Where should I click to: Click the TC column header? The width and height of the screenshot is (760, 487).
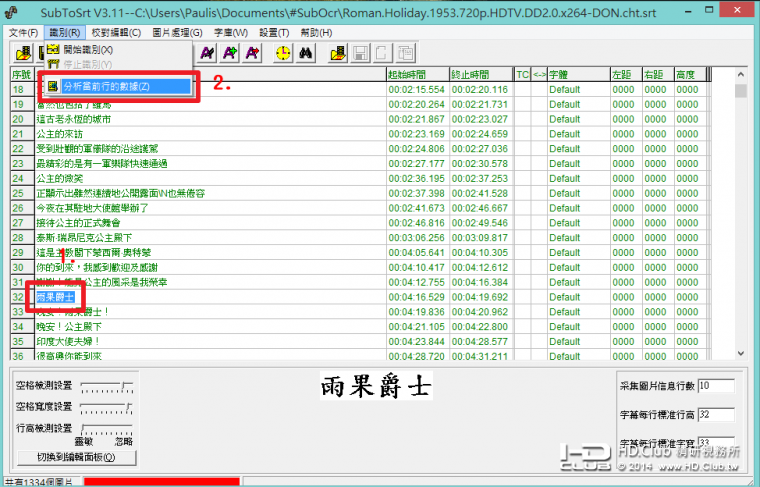(522, 75)
